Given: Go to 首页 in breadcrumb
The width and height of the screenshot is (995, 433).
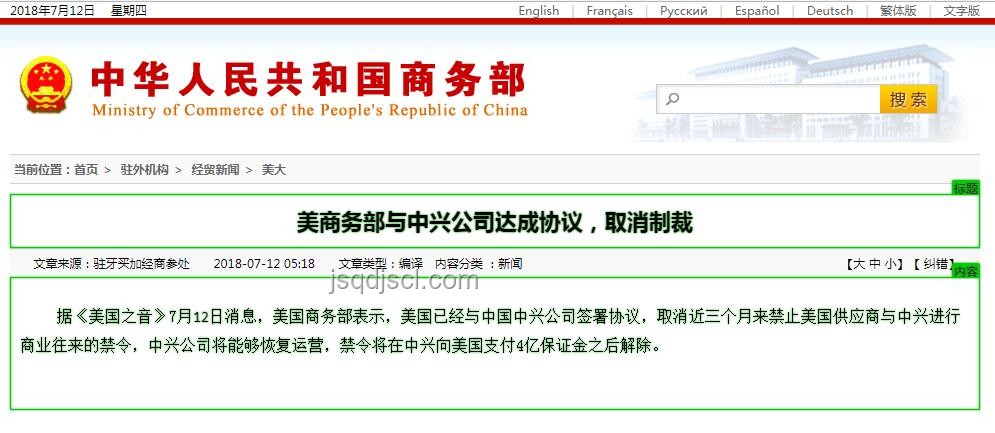Looking at the screenshot, I should [86, 170].
